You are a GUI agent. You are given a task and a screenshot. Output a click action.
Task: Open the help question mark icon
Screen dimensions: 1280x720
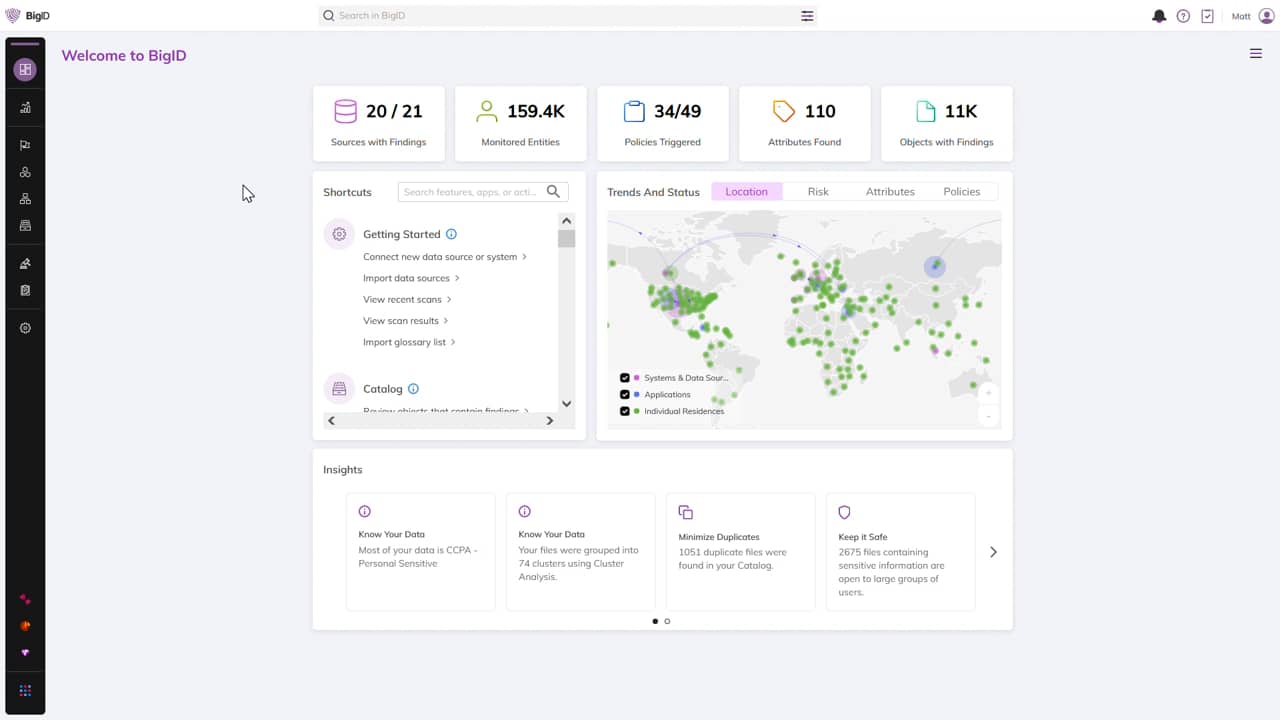pyautogui.click(x=1183, y=16)
